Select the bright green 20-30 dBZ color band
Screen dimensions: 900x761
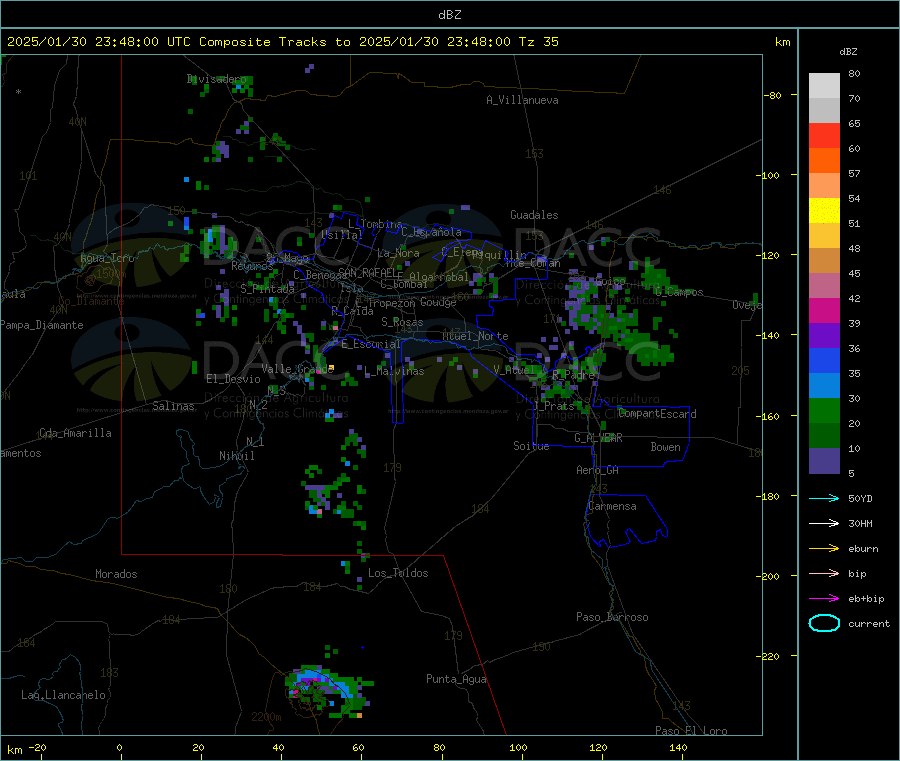(x=824, y=410)
